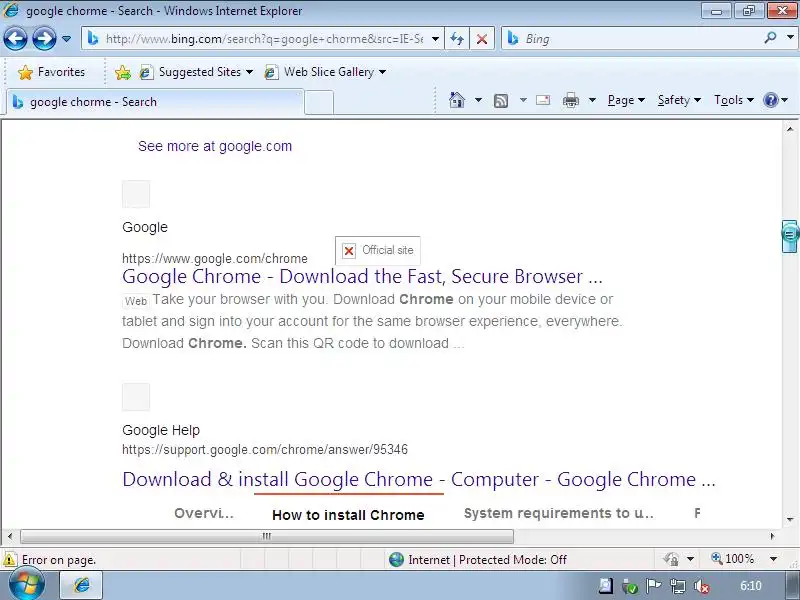Open a new blank tab
This screenshot has width=800, height=600.
pos(319,102)
